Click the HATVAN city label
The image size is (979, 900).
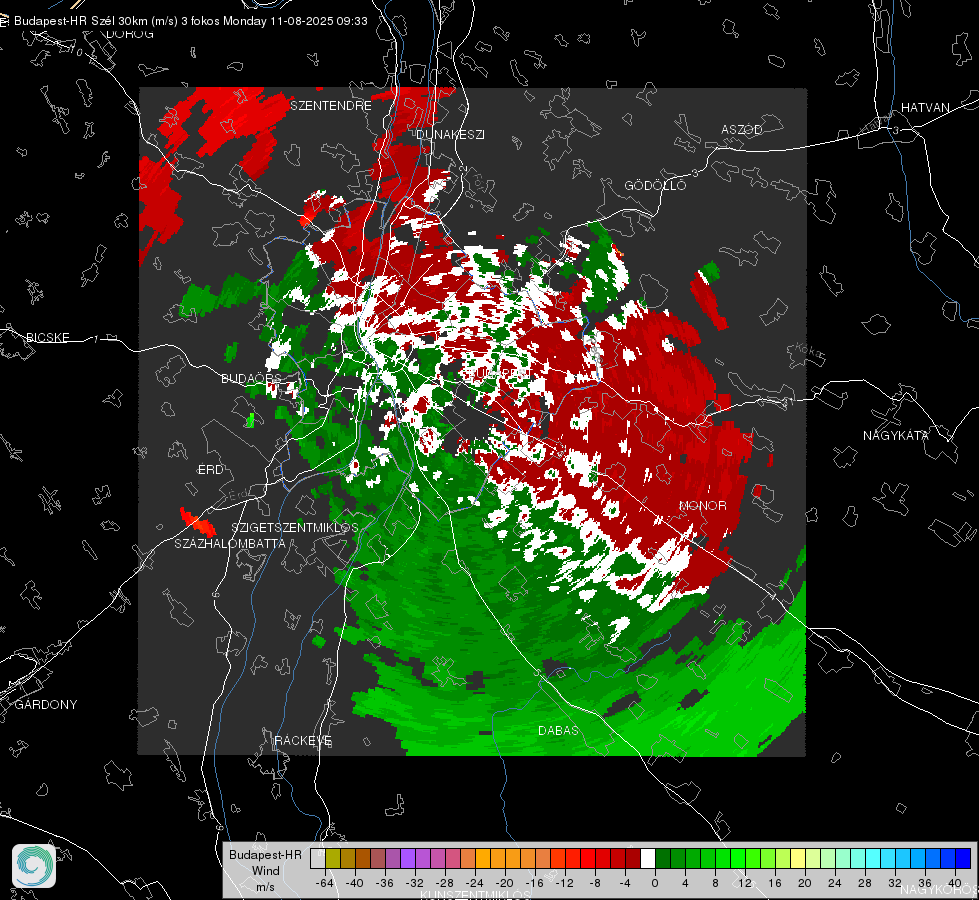pos(925,107)
